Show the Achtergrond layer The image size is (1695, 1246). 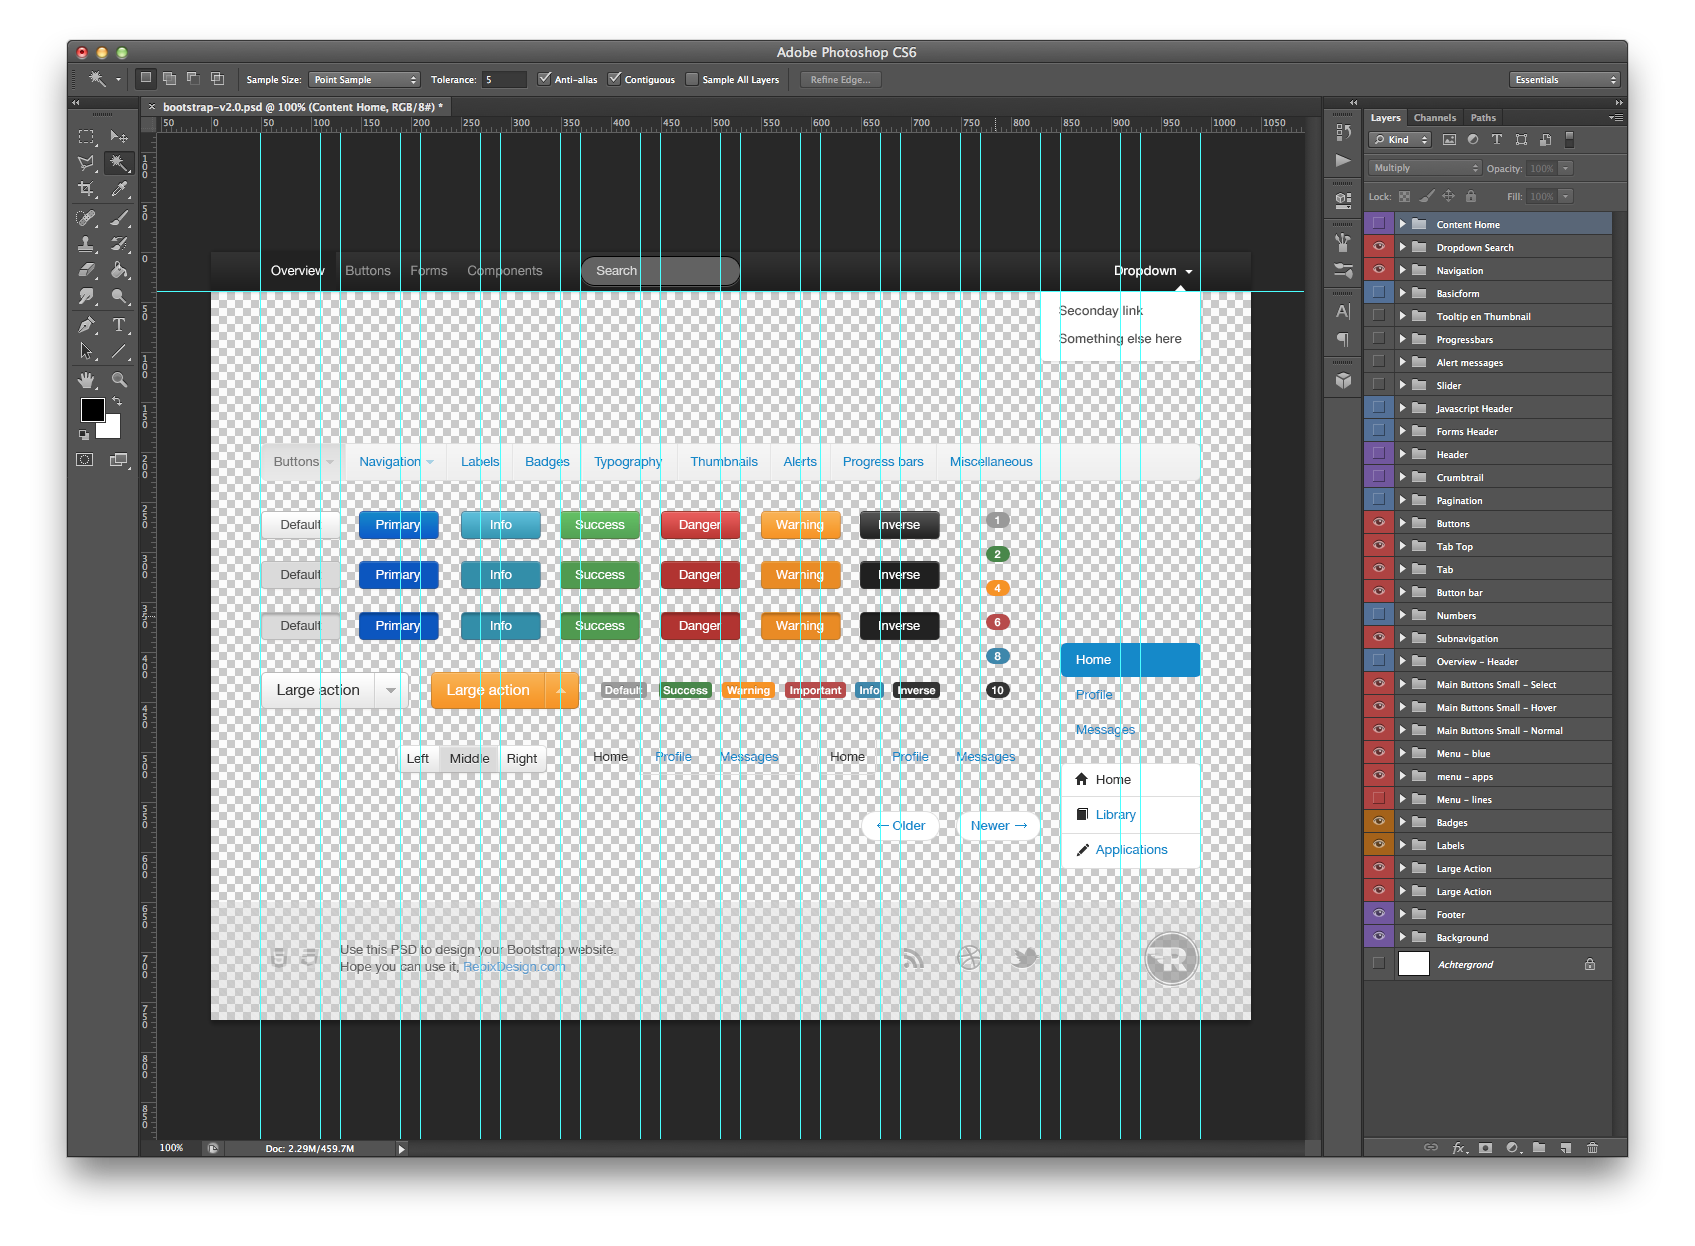tap(1379, 964)
